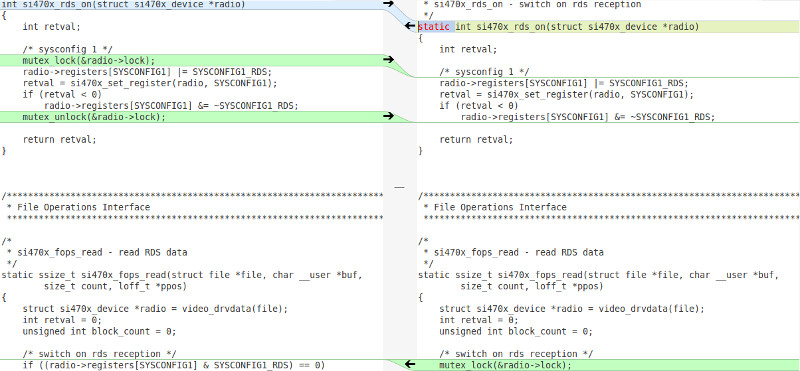Click 'int si470x_rds_on' top line in left pane
Viewport: 800px width, 371px height.
pyautogui.click(x=123, y=4)
